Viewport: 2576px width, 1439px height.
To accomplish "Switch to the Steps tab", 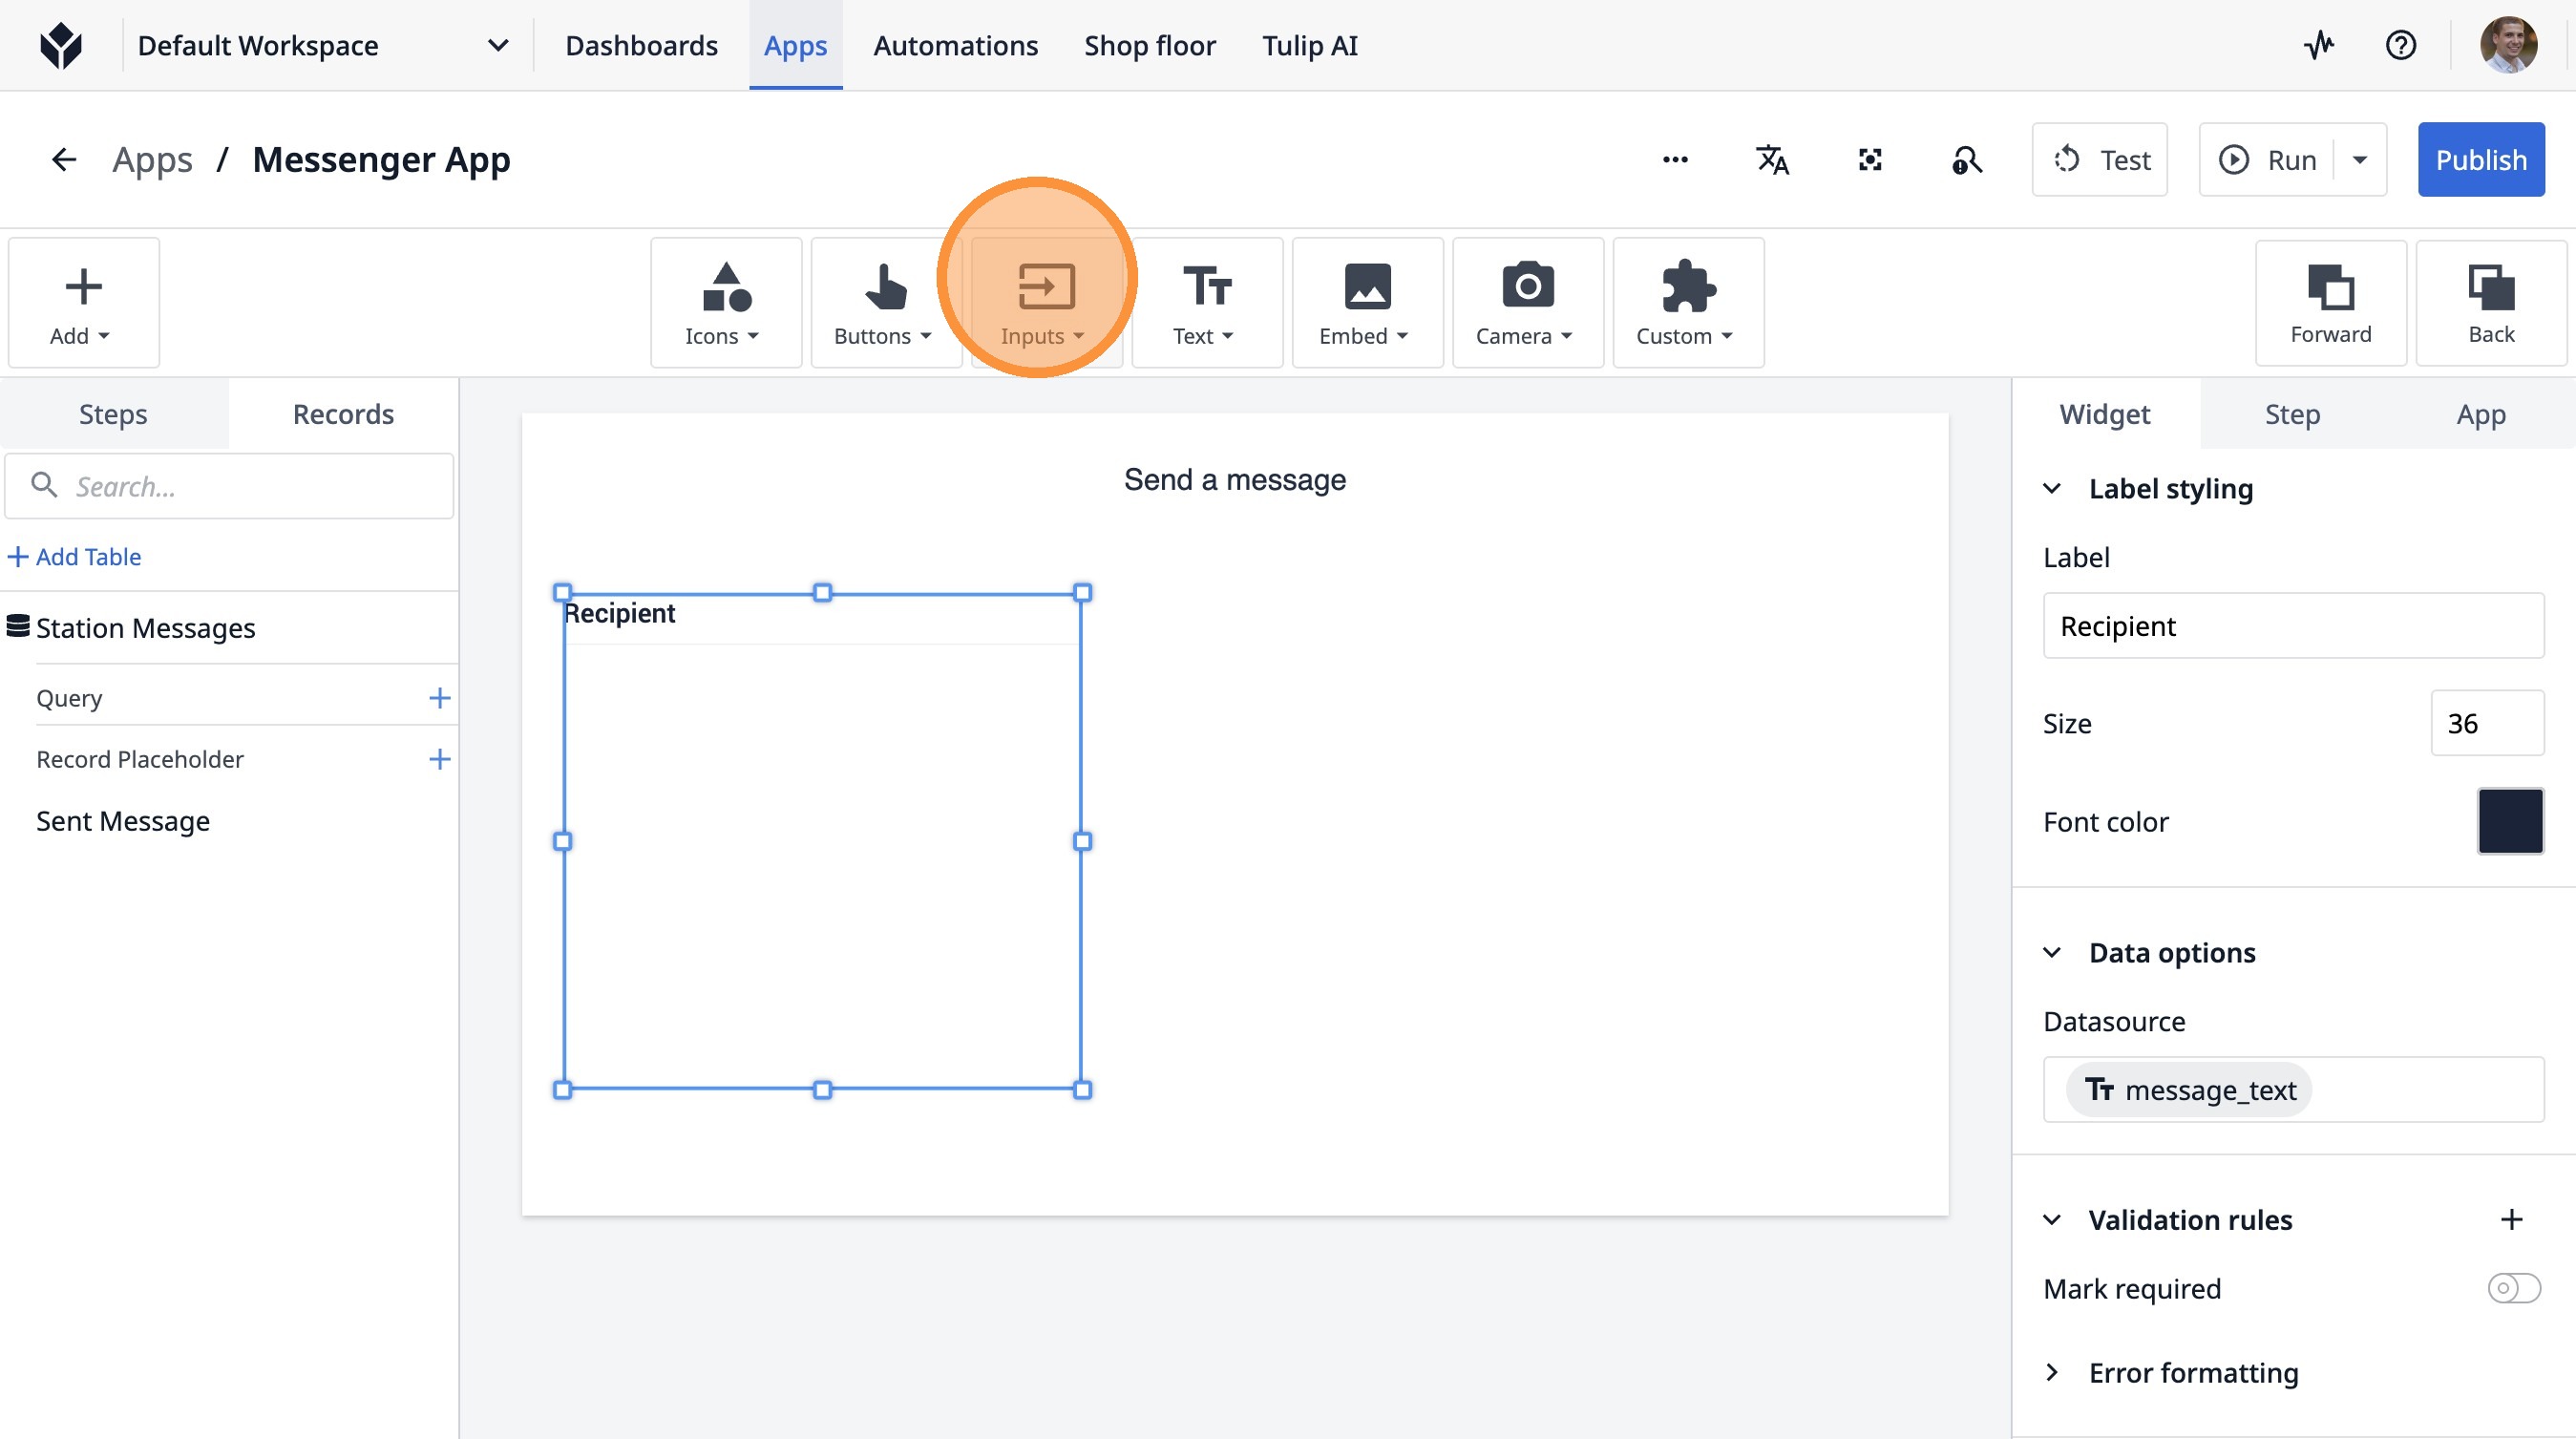I will 113,414.
